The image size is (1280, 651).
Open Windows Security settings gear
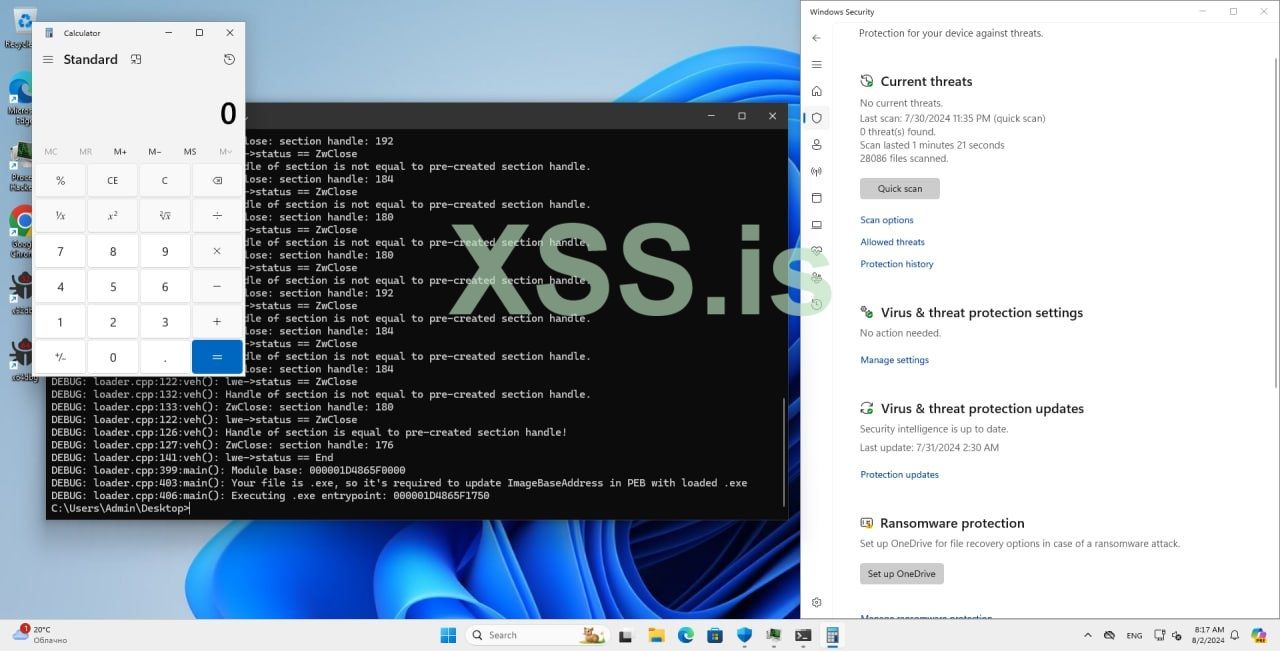click(x=816, y=603)
